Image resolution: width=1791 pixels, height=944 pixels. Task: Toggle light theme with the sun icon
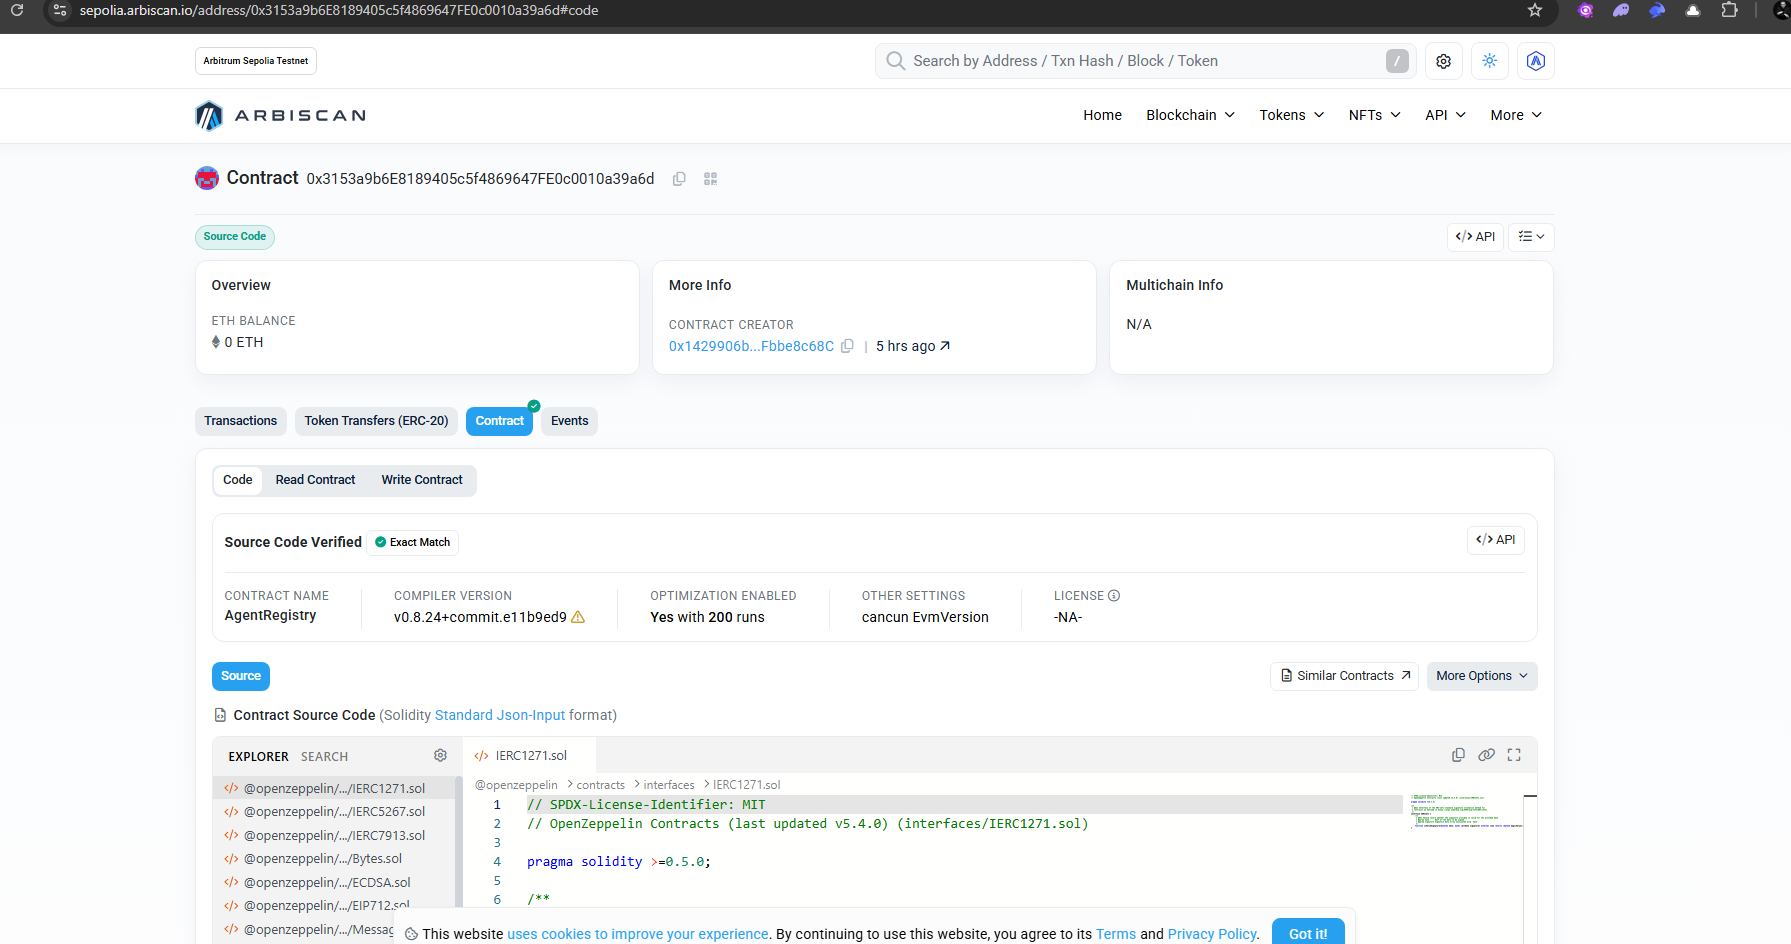click(1490, 61)
